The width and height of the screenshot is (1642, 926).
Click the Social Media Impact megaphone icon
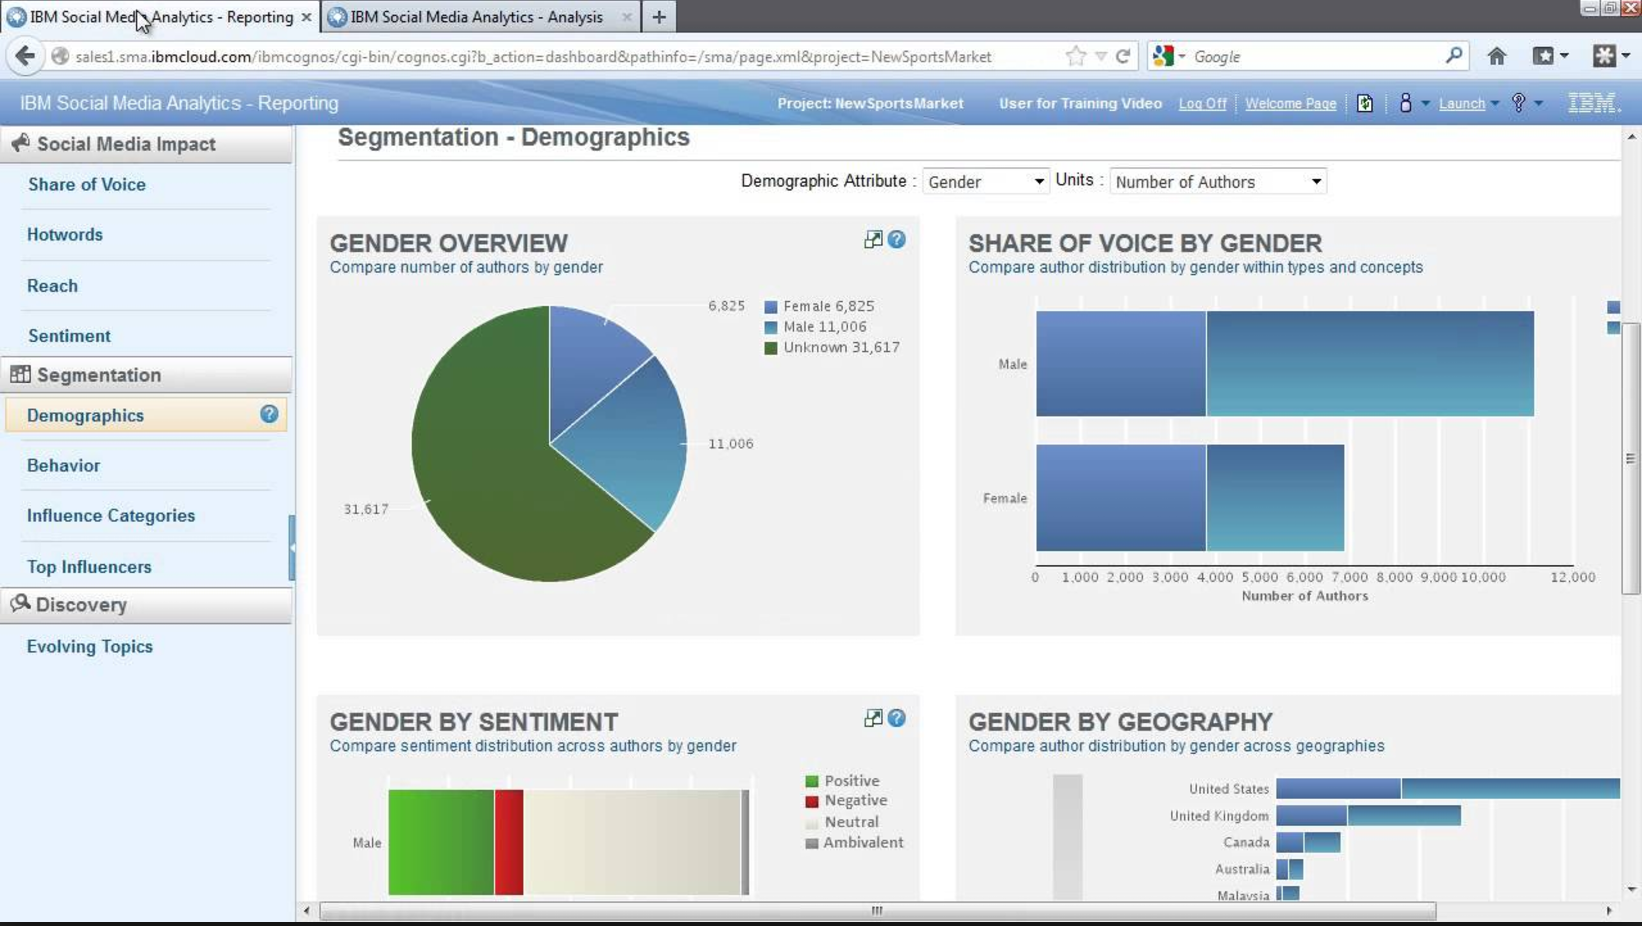click(x=20, y=144)
